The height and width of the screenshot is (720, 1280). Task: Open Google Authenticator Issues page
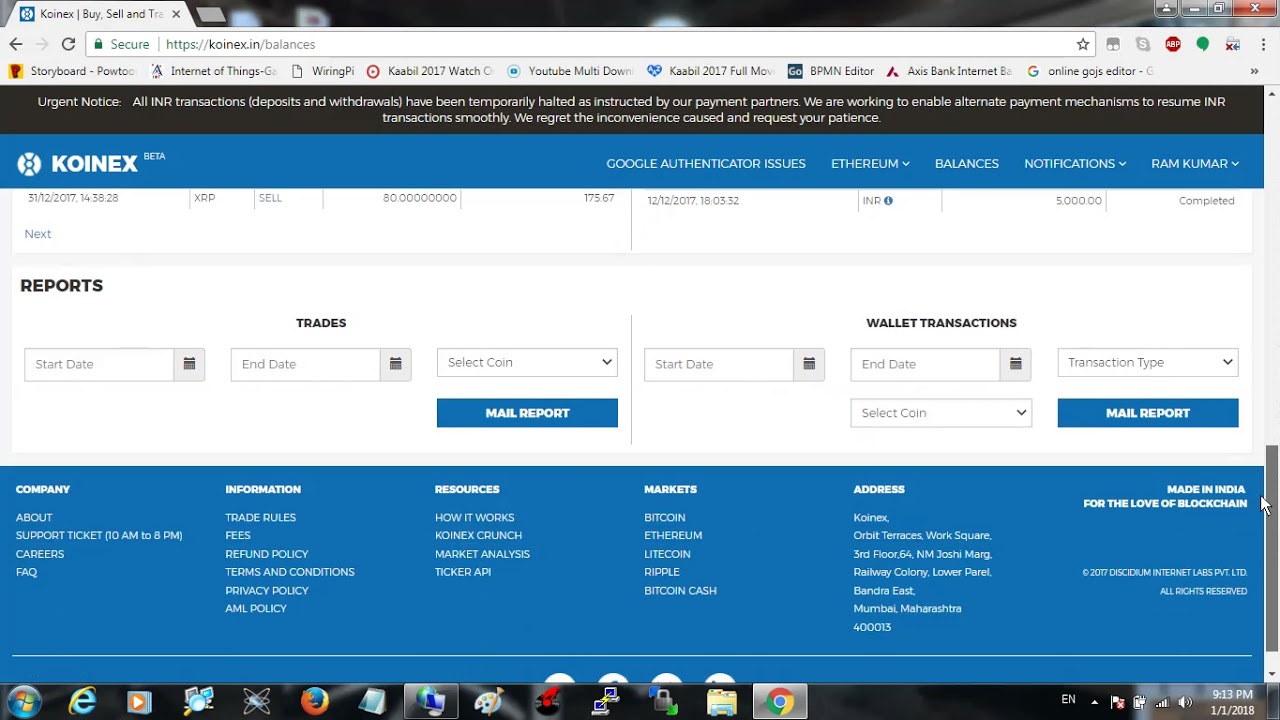(x=706, y=164)
